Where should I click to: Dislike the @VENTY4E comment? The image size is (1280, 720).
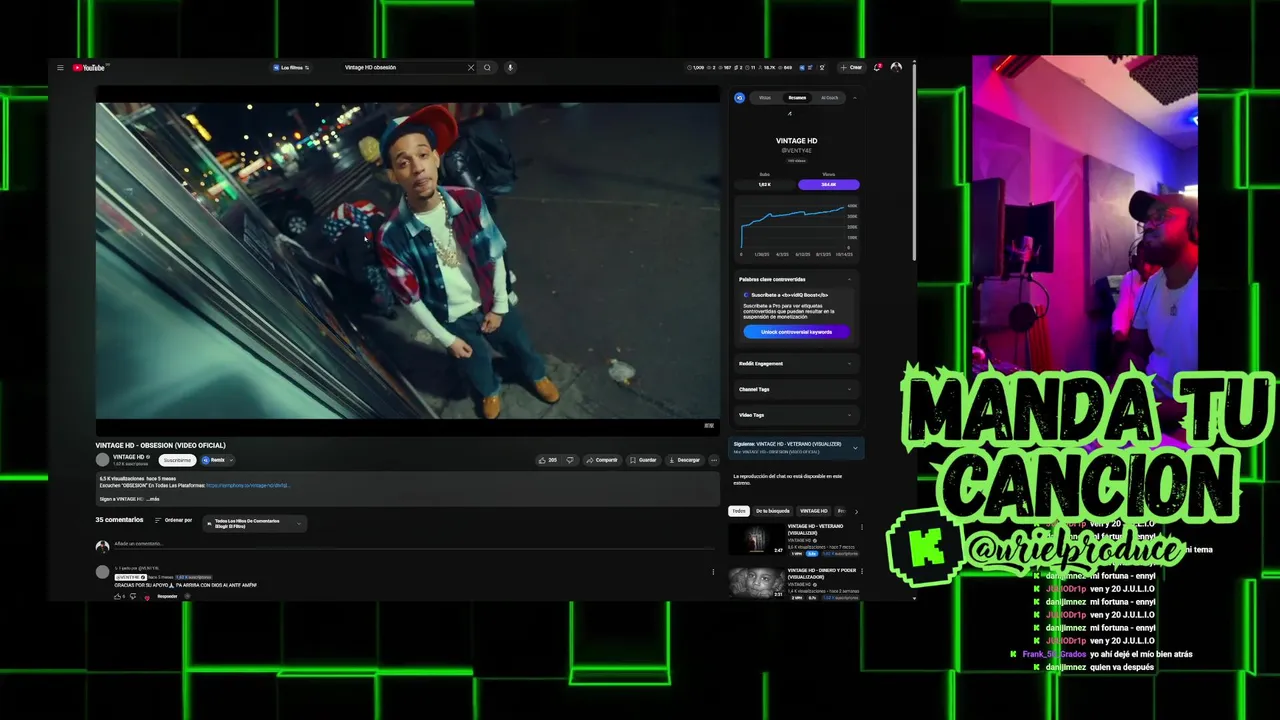(133, 596)
